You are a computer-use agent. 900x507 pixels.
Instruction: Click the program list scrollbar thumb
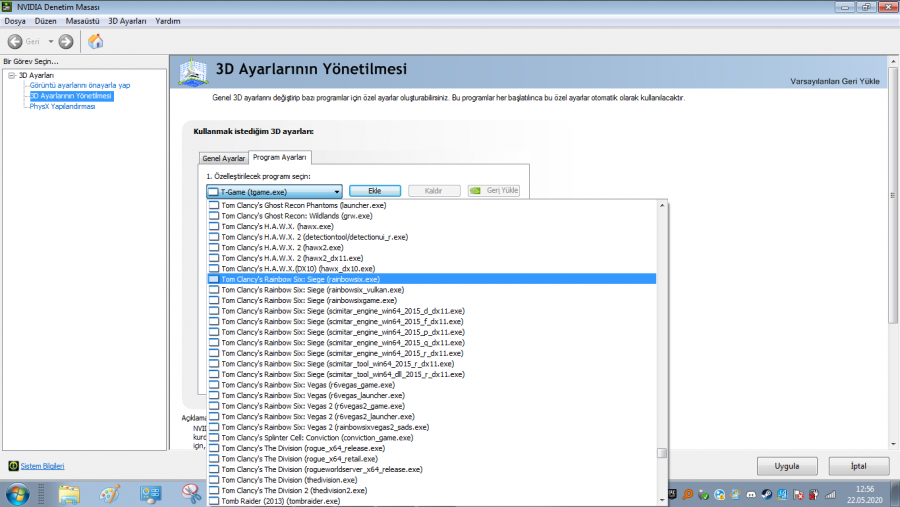[x=662, y=453]
